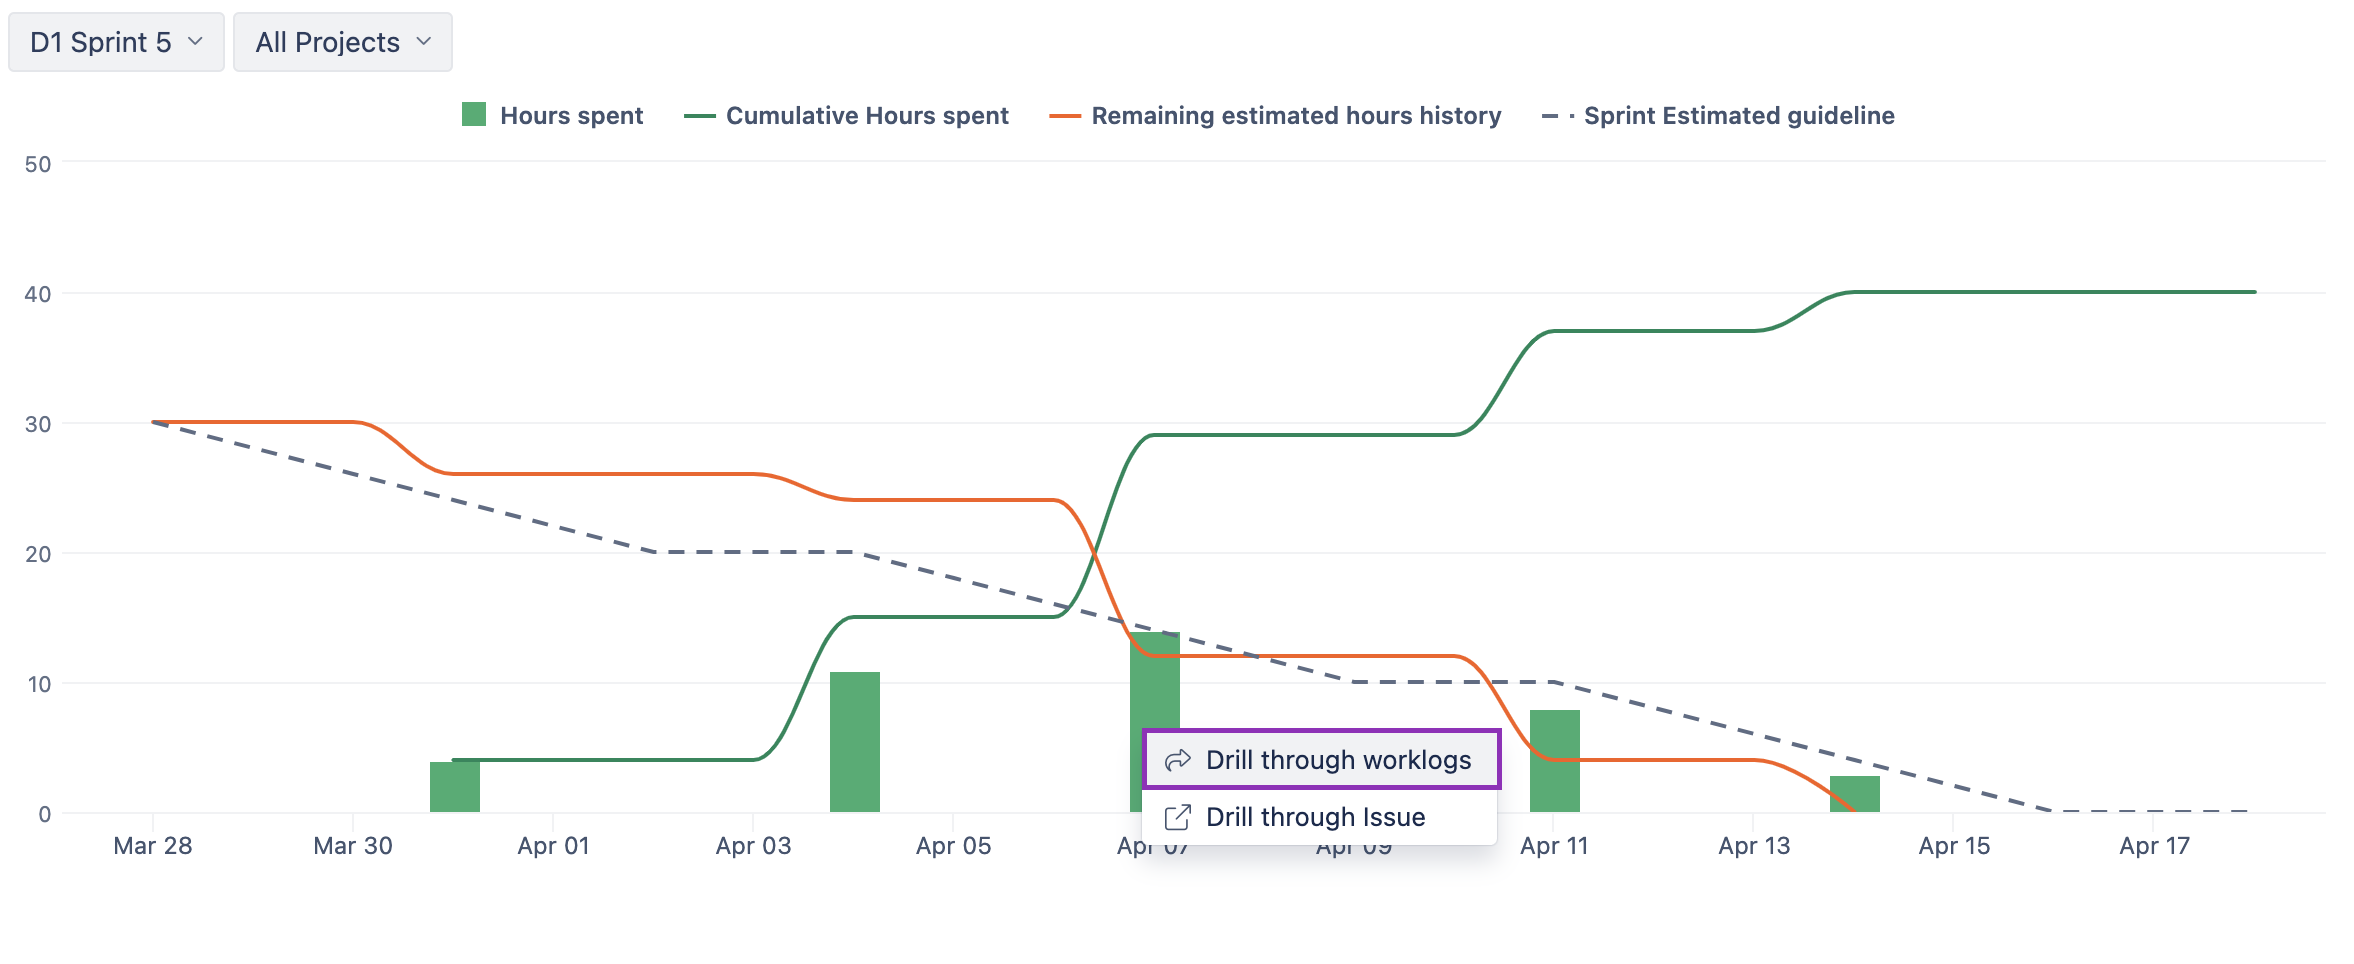Toggle the Sprint Estimated guideline legend entry

[1718, 115]
